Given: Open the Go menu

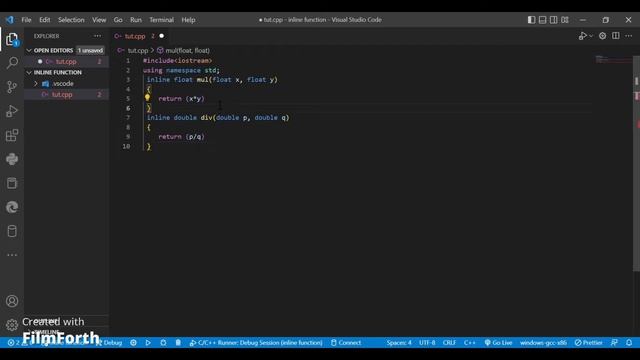Looking at the screenshot, I should [118, 20].
